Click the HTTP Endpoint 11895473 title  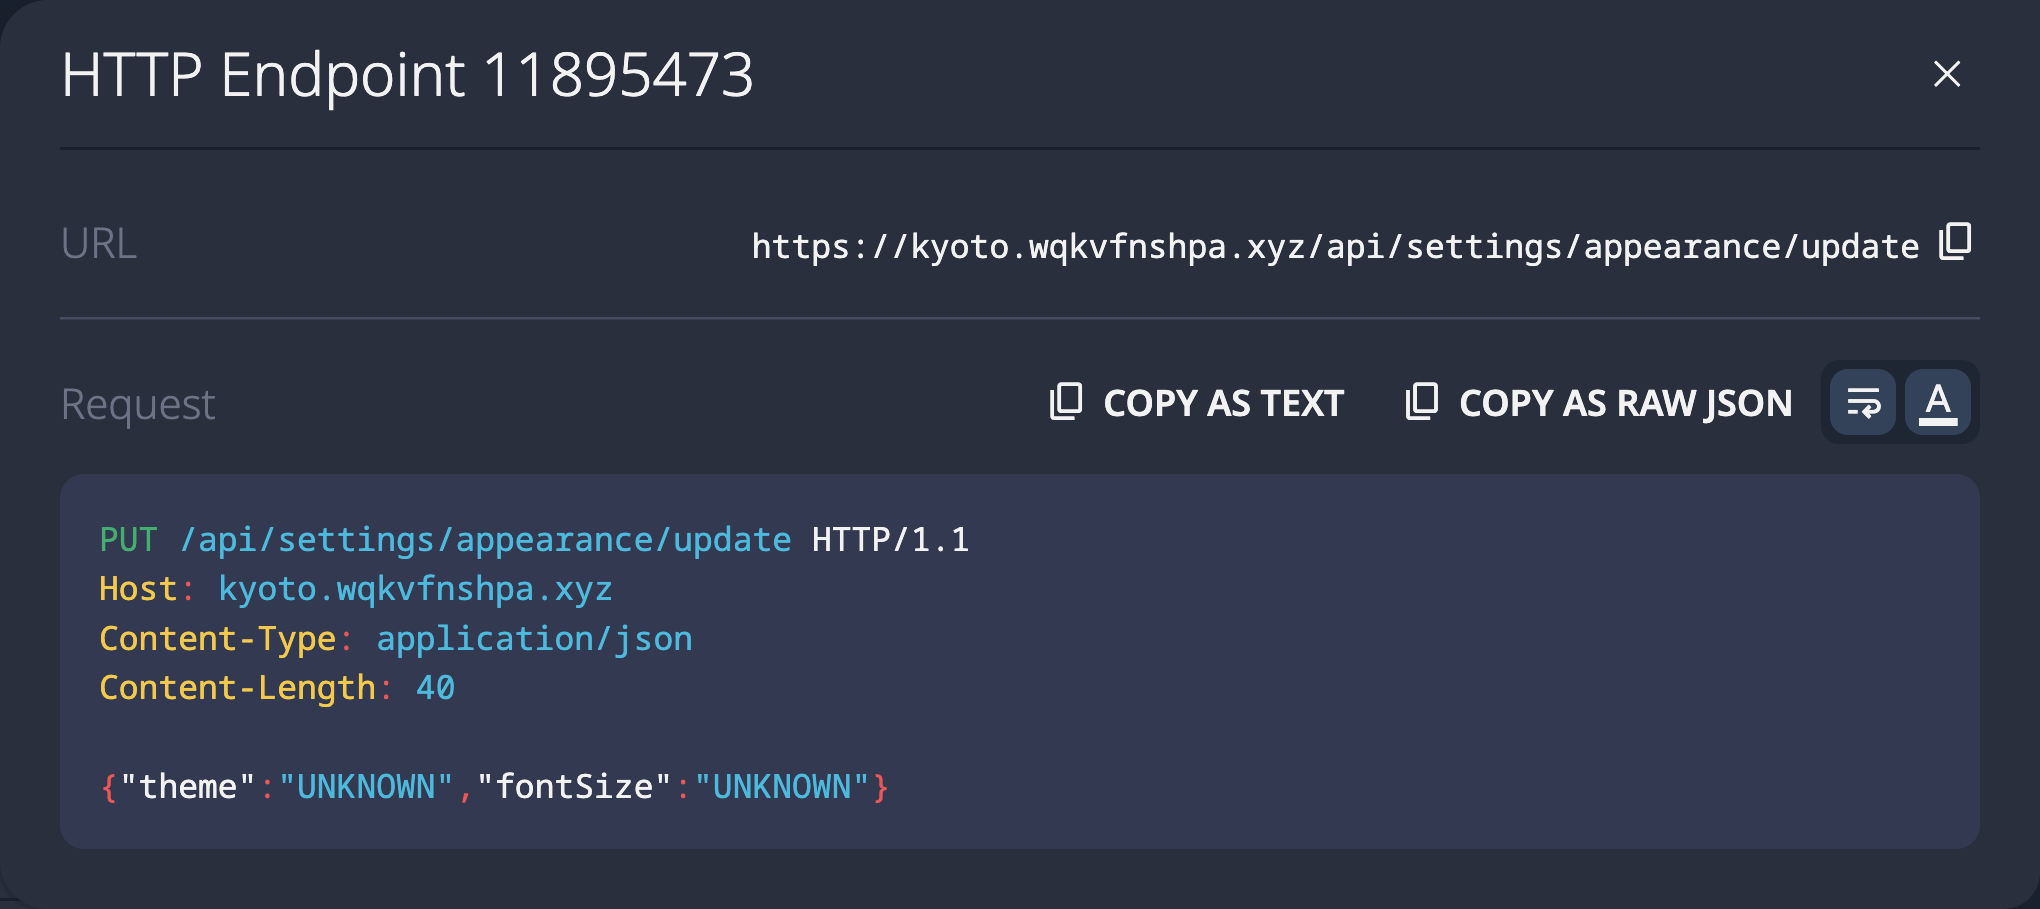pos(407,75)
